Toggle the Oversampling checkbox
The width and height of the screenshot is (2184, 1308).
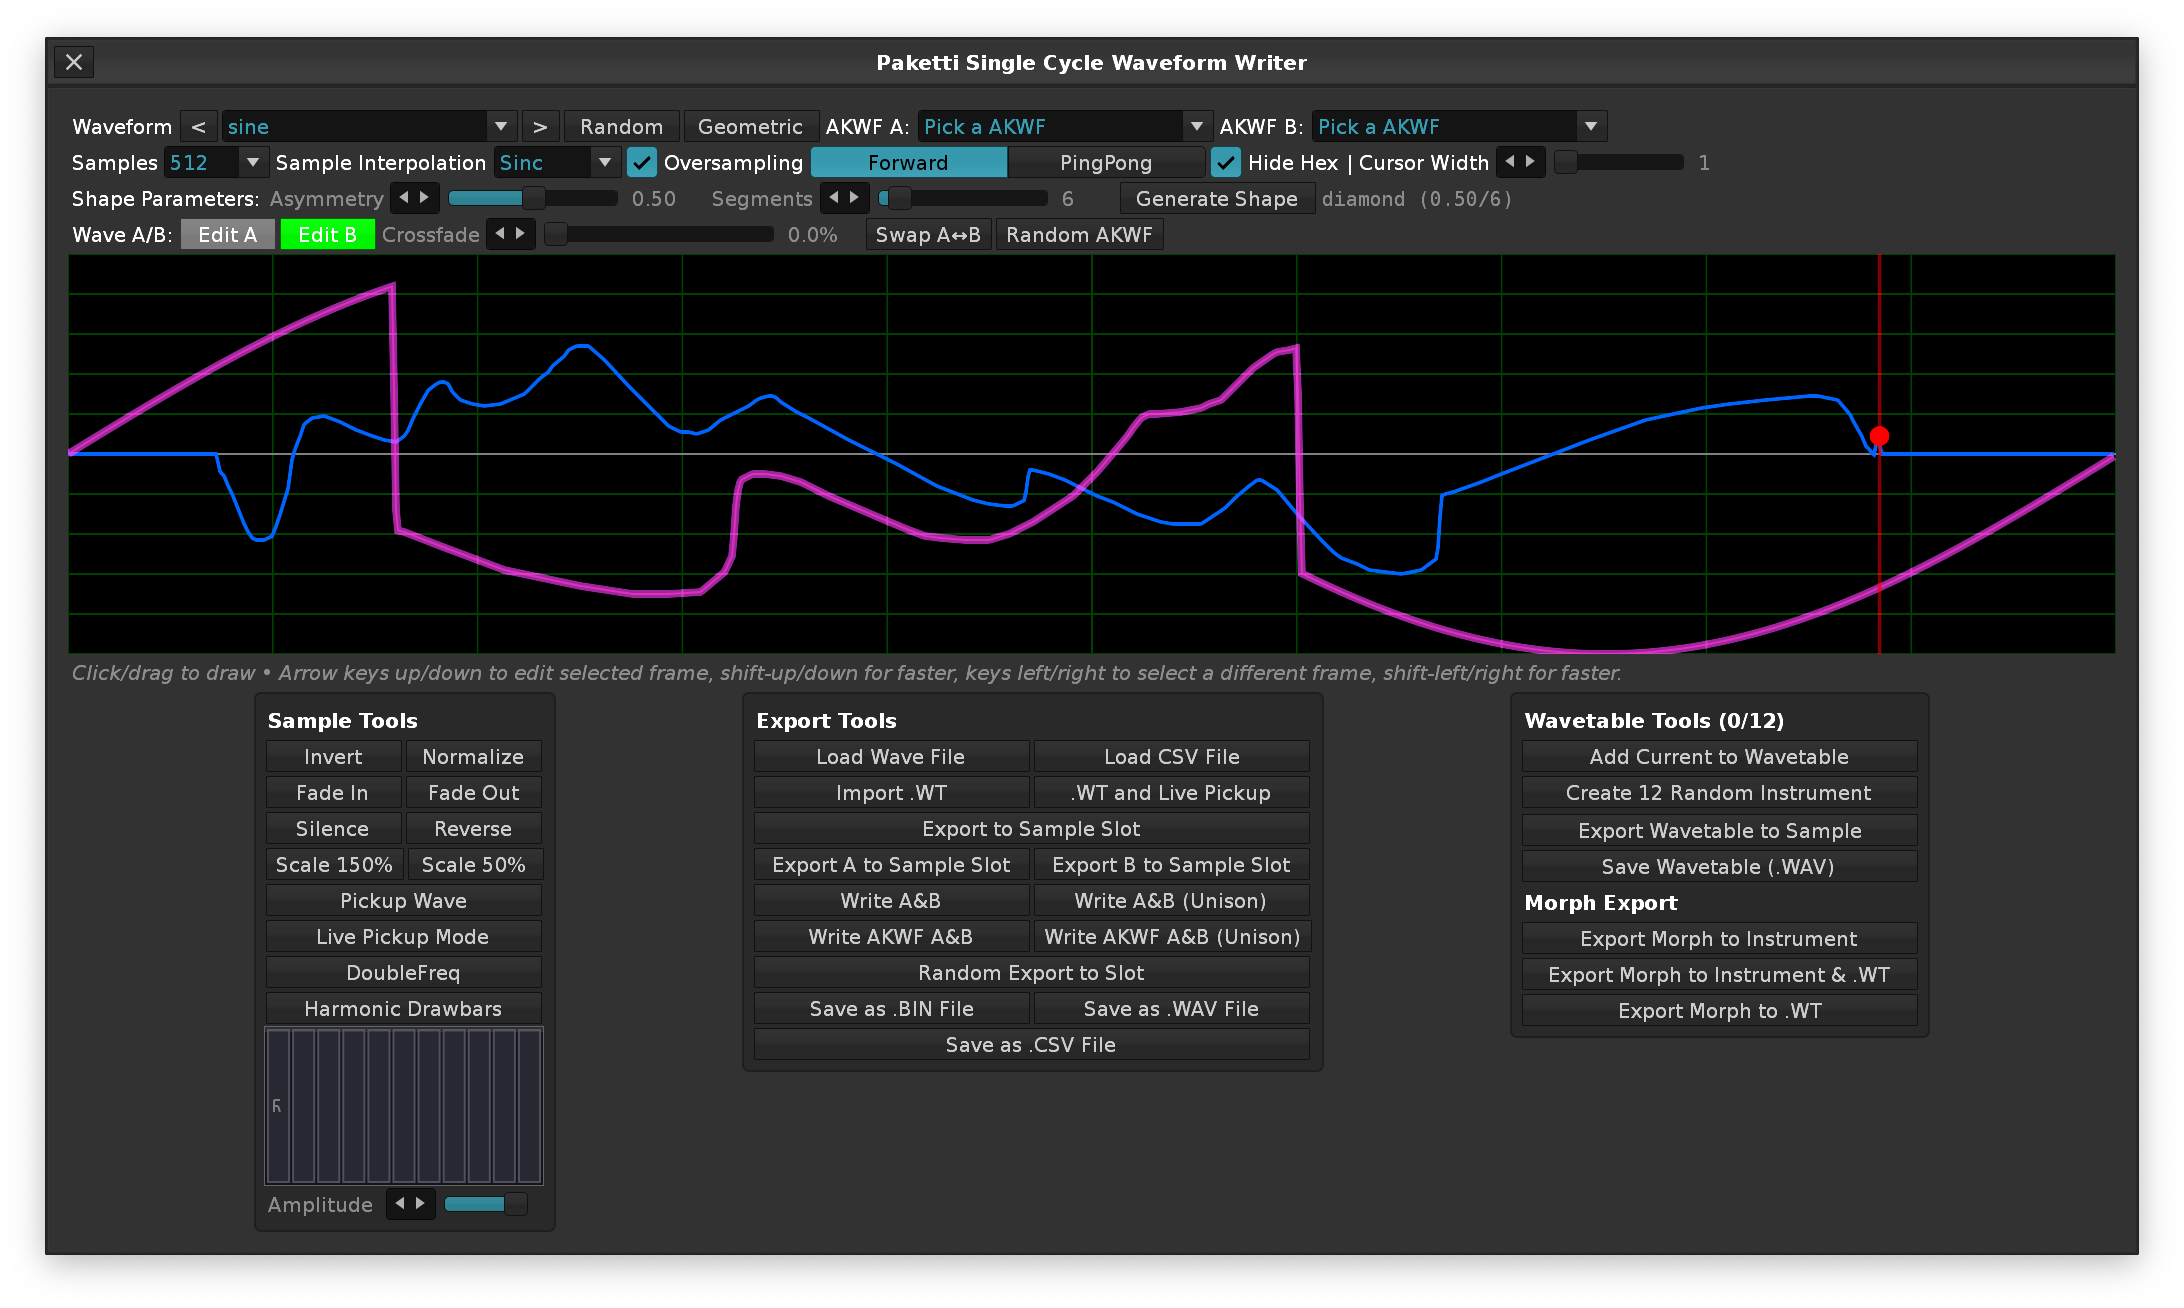pos(642,163)
